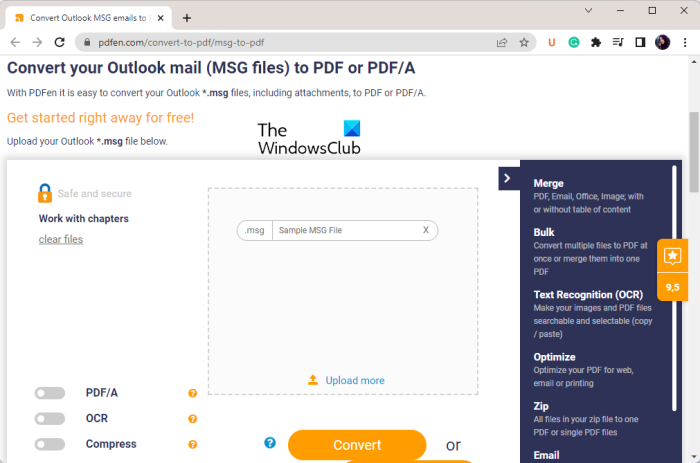Click the 9,5 rating score
700x463 pixels.
tap(672, 287)
